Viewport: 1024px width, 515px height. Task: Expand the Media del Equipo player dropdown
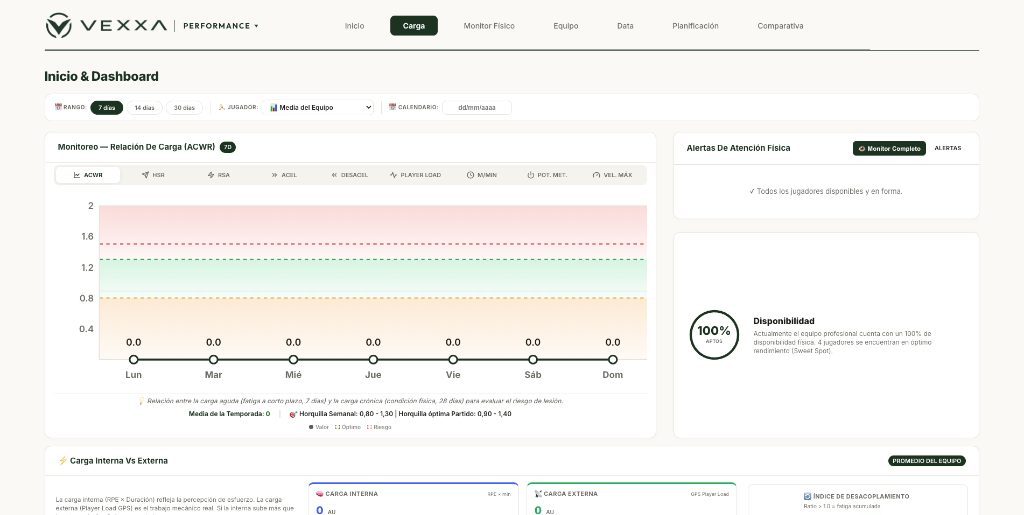(317, 107)
